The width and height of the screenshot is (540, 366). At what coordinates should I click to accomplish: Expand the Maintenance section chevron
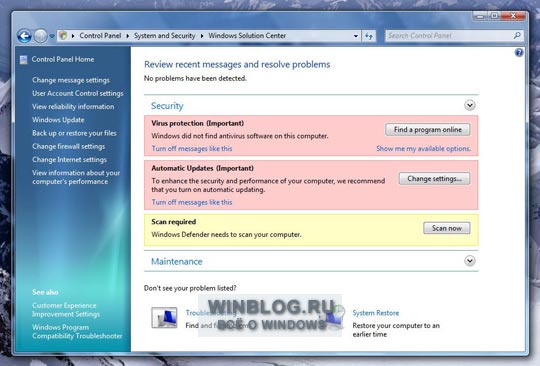click(x=470, y=261)
